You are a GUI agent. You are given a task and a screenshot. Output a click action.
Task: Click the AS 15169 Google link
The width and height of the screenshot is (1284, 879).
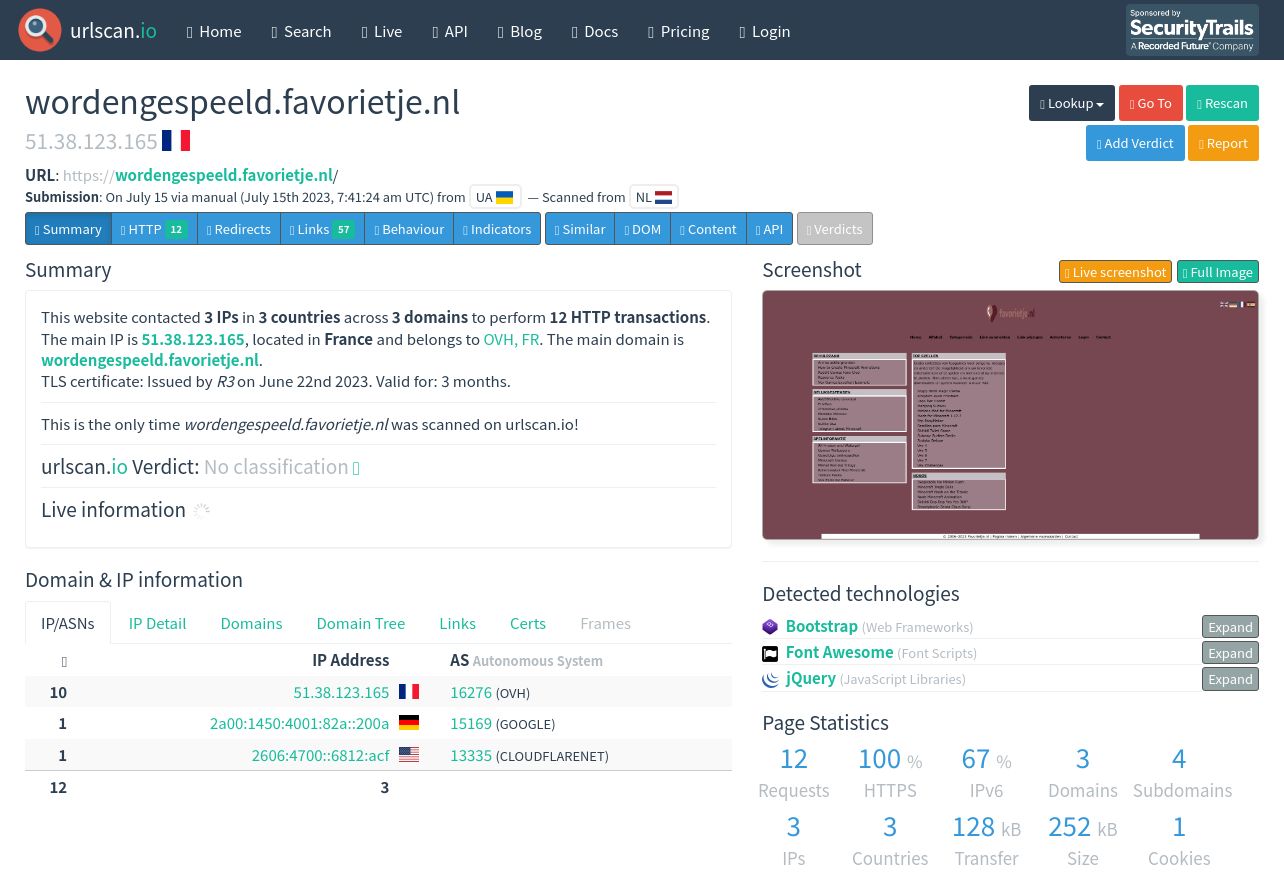point(471,723)
